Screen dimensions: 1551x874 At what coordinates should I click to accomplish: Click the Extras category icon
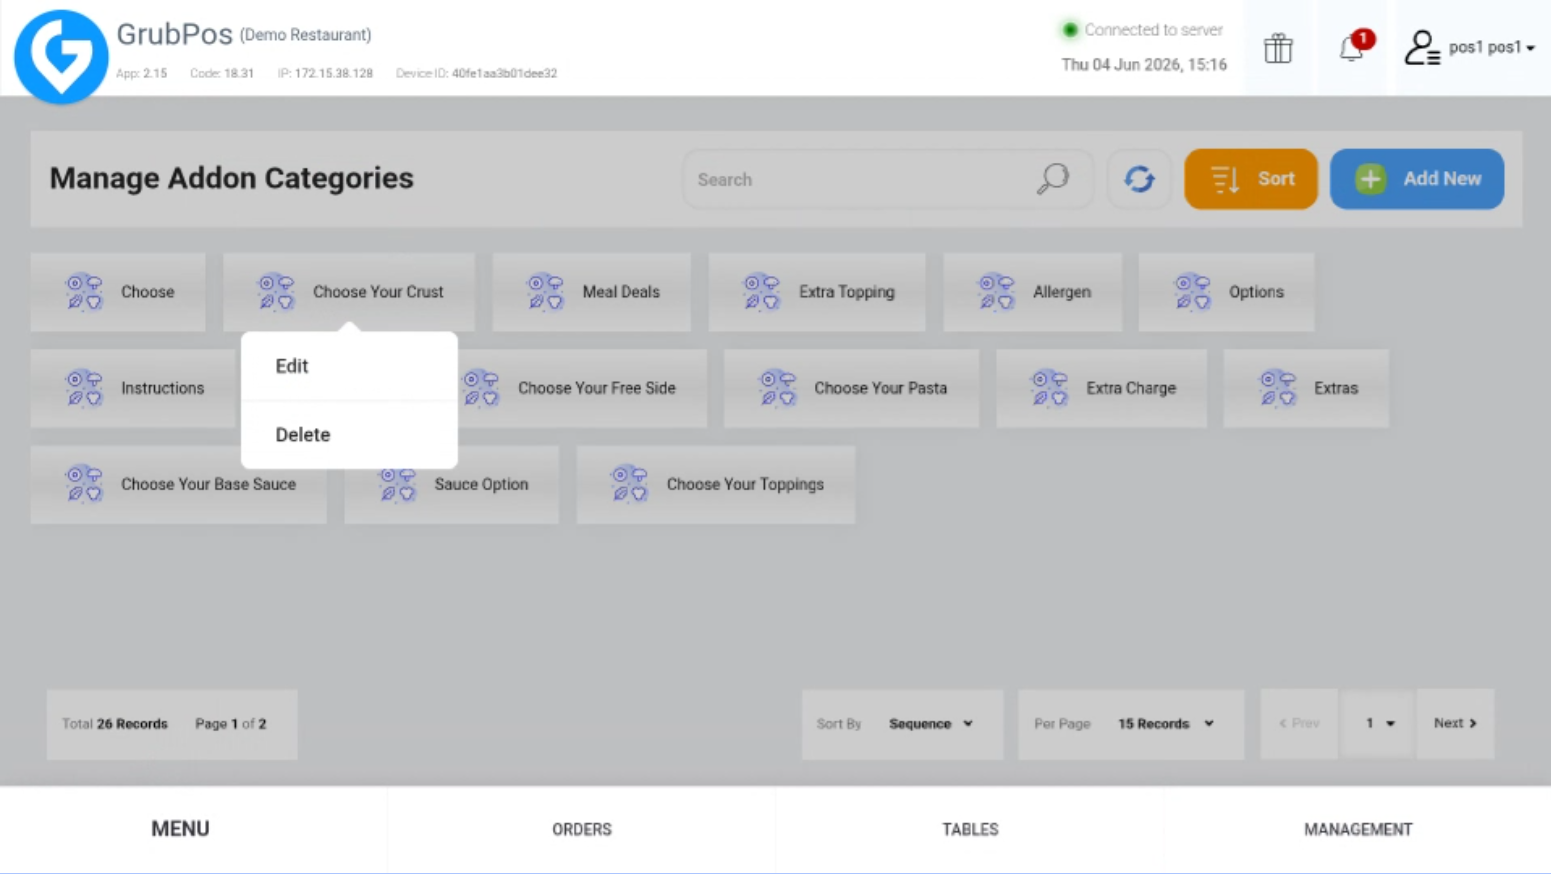coord(1277,388)
